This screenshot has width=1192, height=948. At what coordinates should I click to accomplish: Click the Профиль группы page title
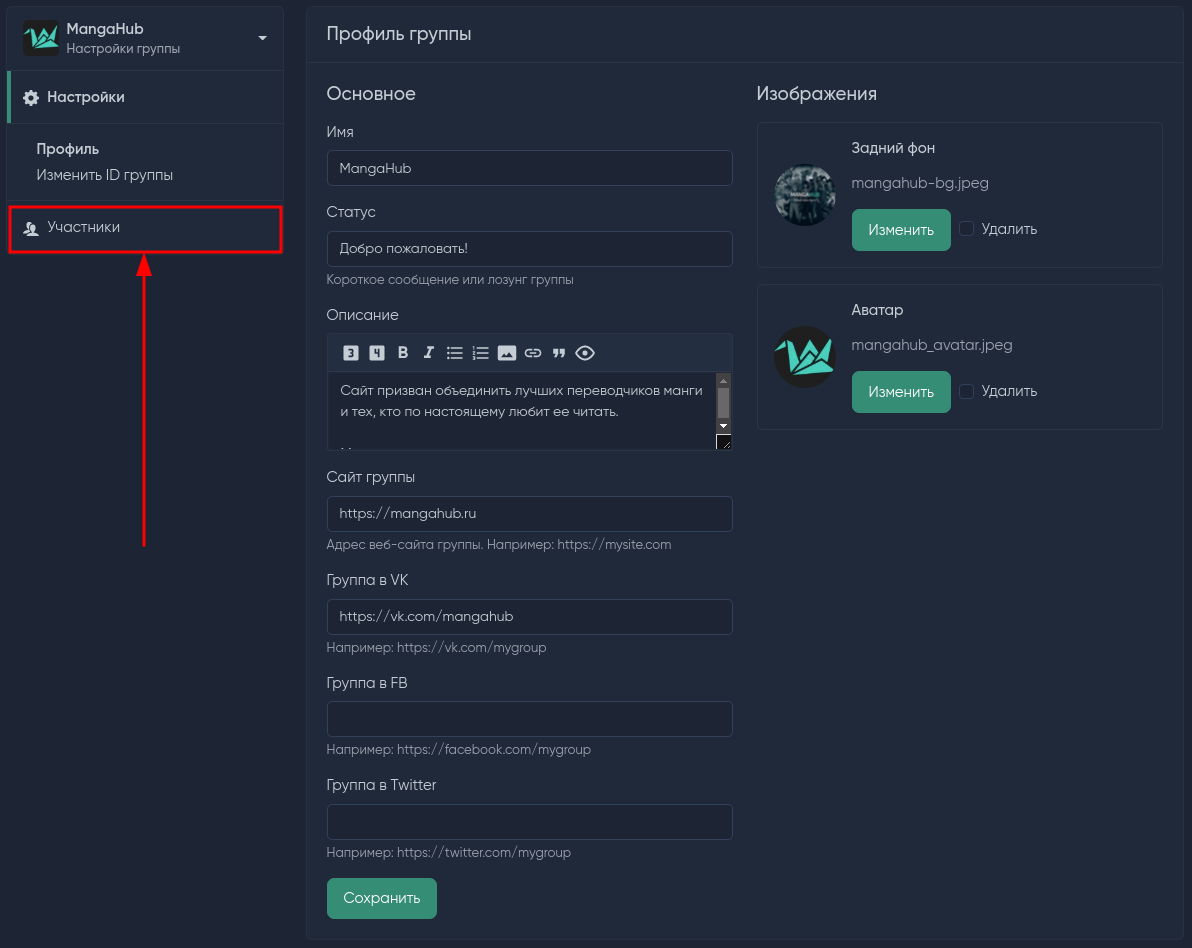point(399,34)
